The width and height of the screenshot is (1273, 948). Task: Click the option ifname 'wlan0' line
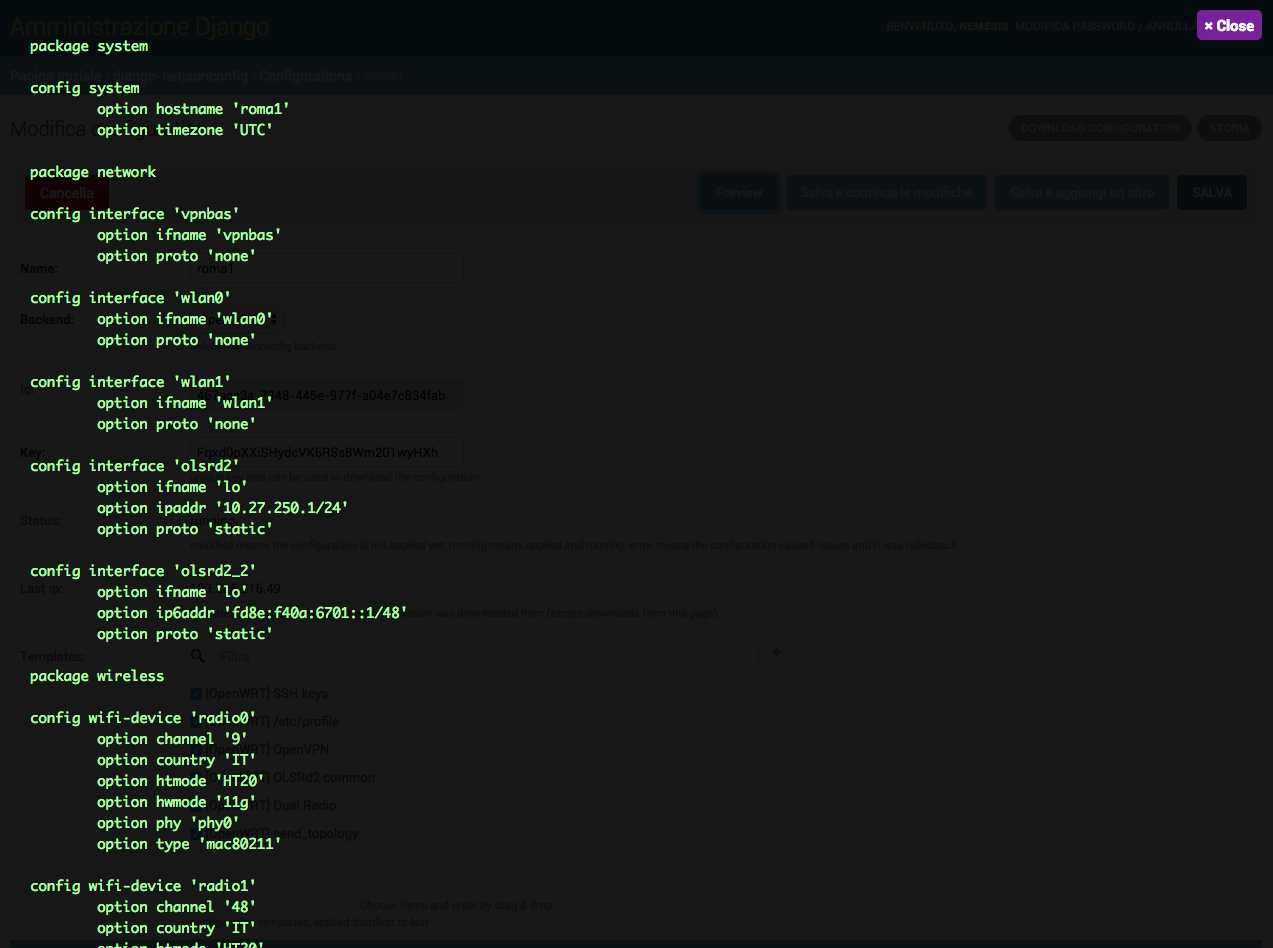(x=185, y=319)
